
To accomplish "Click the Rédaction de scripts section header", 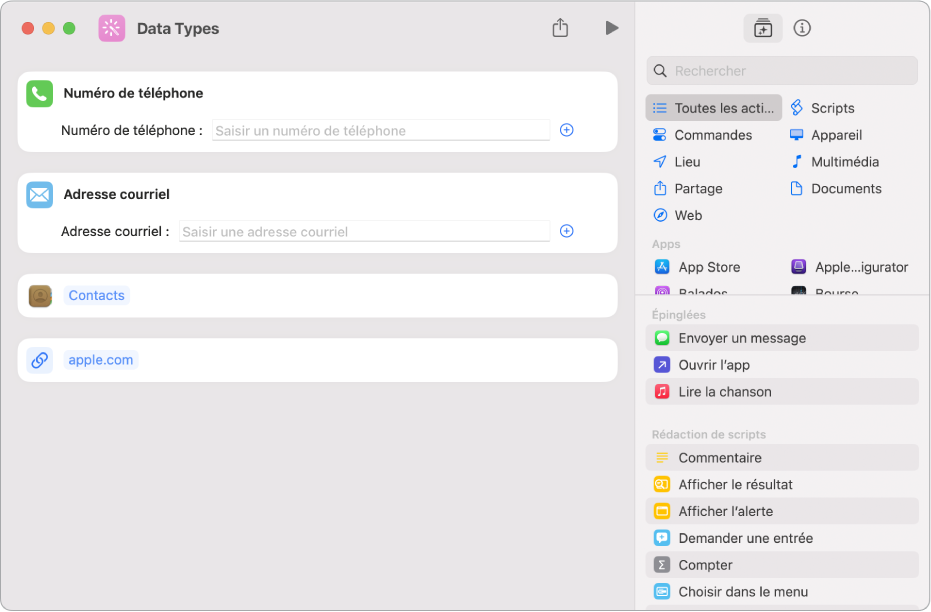I will point(709,435).
